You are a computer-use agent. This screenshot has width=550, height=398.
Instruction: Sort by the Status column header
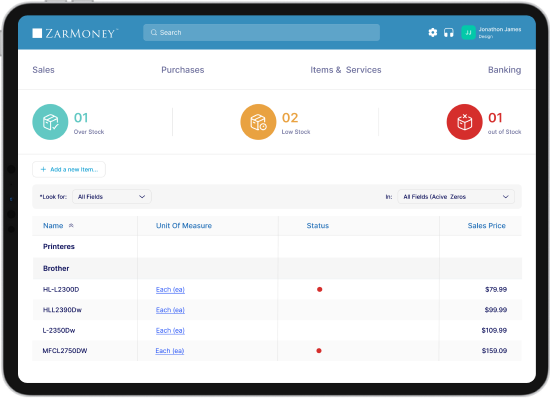click(318, 225)
